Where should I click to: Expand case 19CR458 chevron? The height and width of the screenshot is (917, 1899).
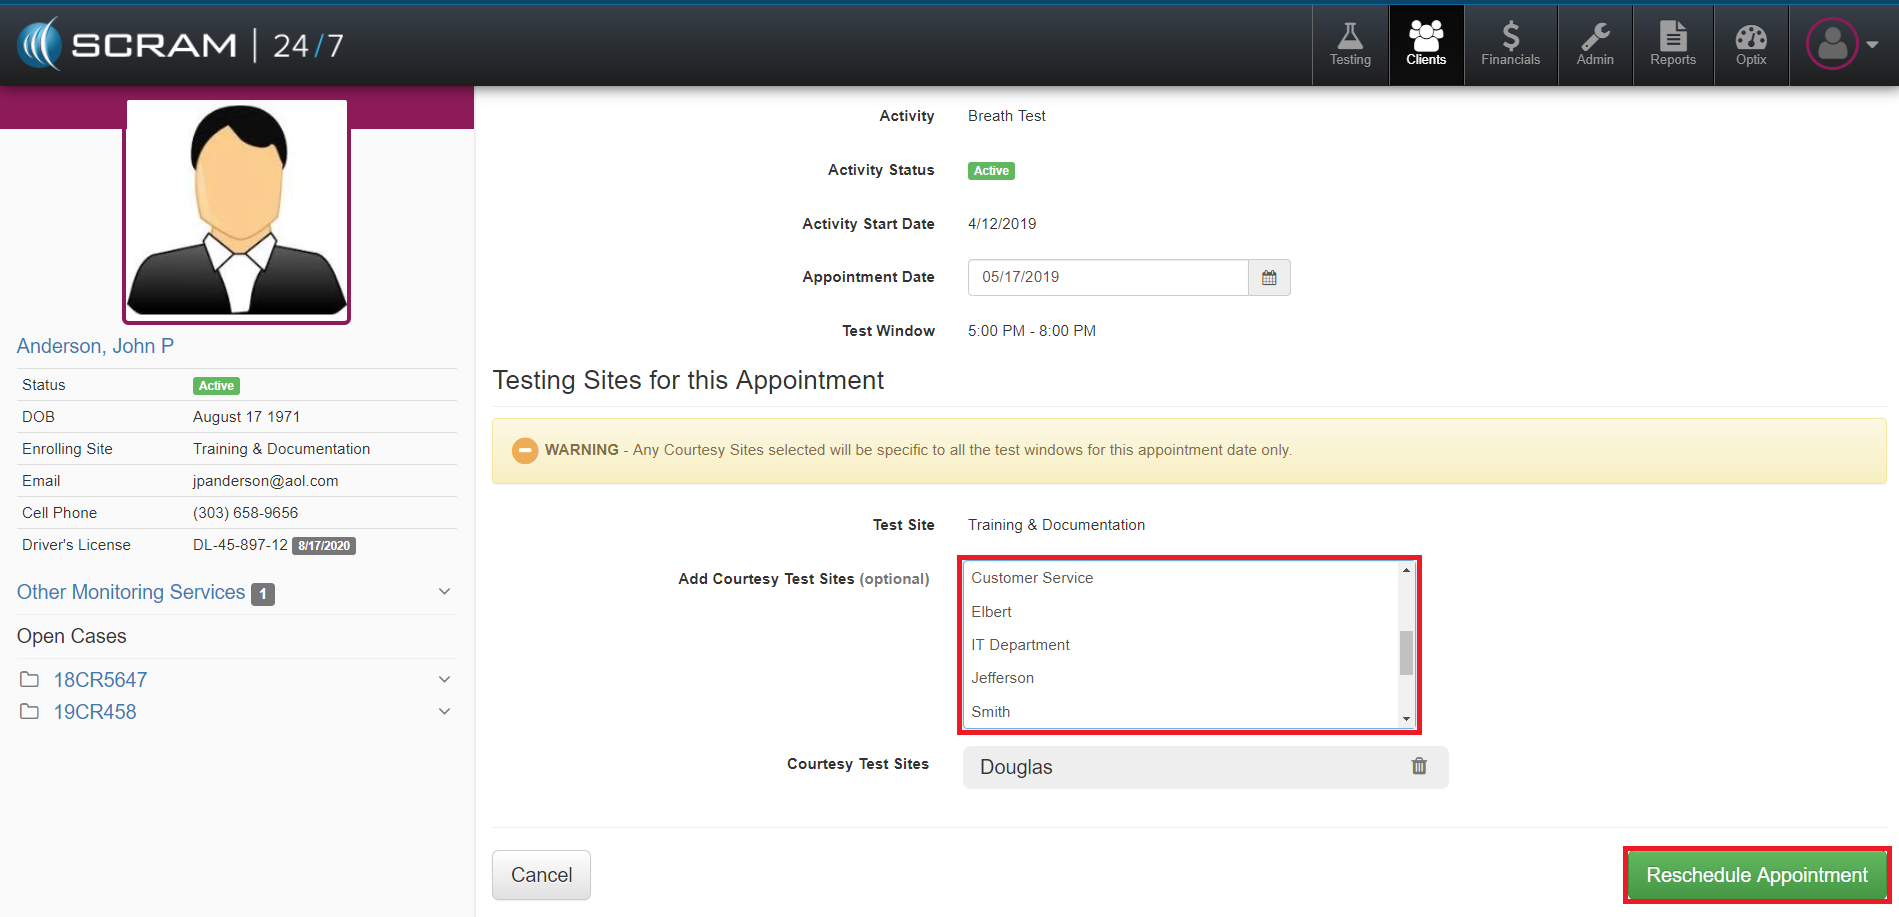(444, 712)
